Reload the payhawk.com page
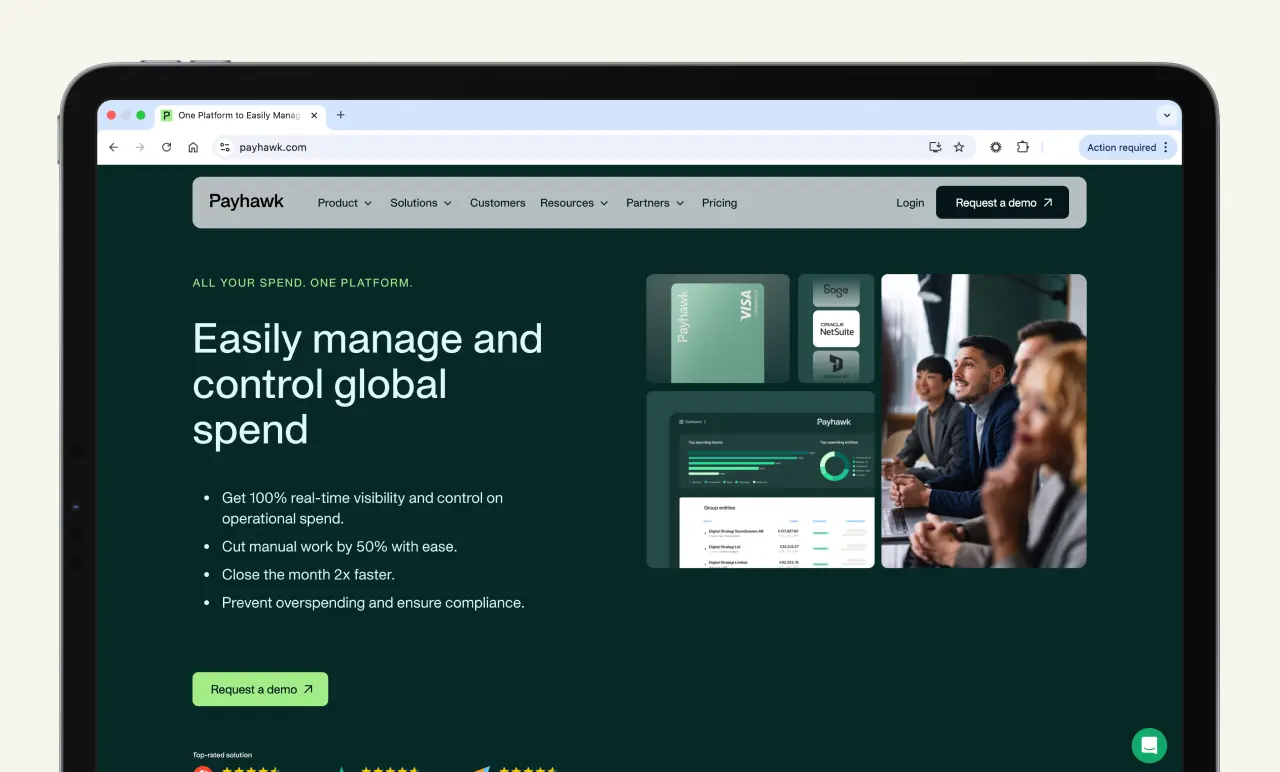The height and width of the screenshot is (772, 1280). (167, 147)
